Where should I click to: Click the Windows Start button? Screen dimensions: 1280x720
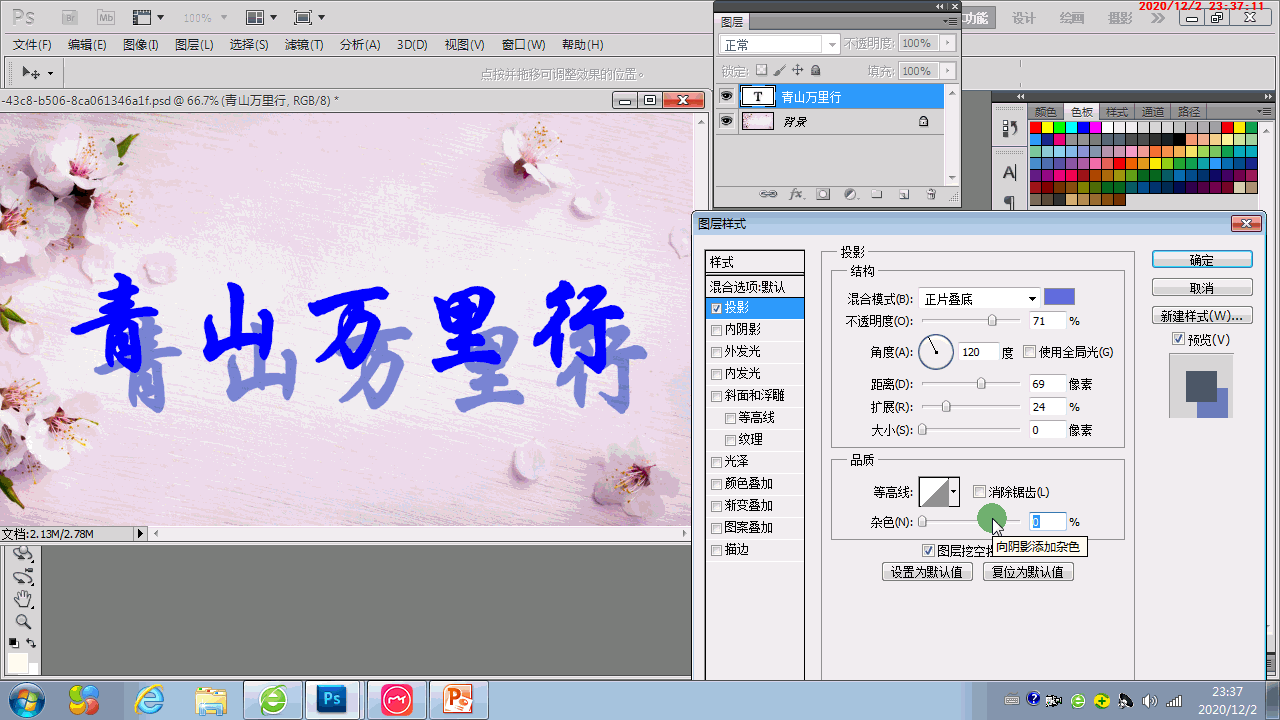tap(26, 699)
